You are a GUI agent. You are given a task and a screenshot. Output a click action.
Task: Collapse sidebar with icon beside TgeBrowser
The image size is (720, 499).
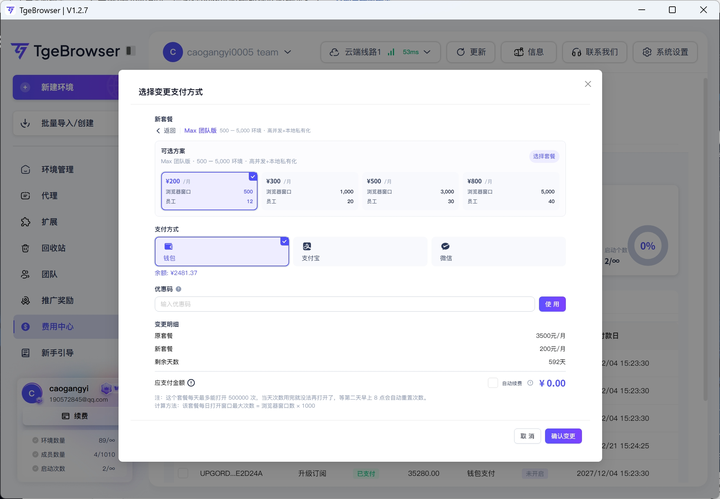(131, 50)
